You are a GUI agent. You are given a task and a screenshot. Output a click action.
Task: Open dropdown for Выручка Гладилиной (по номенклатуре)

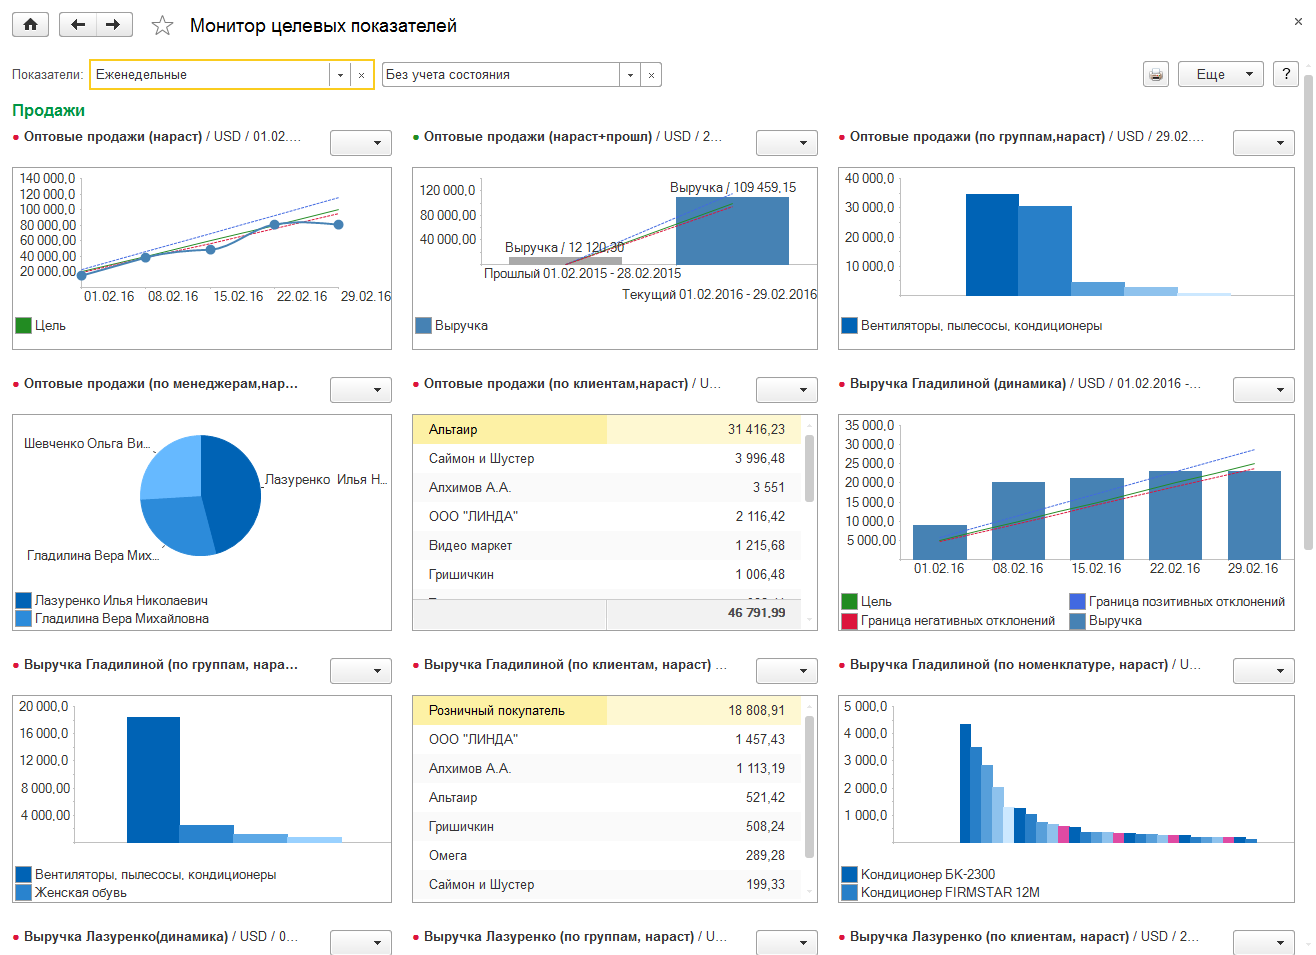click(x=1263, y=671)
